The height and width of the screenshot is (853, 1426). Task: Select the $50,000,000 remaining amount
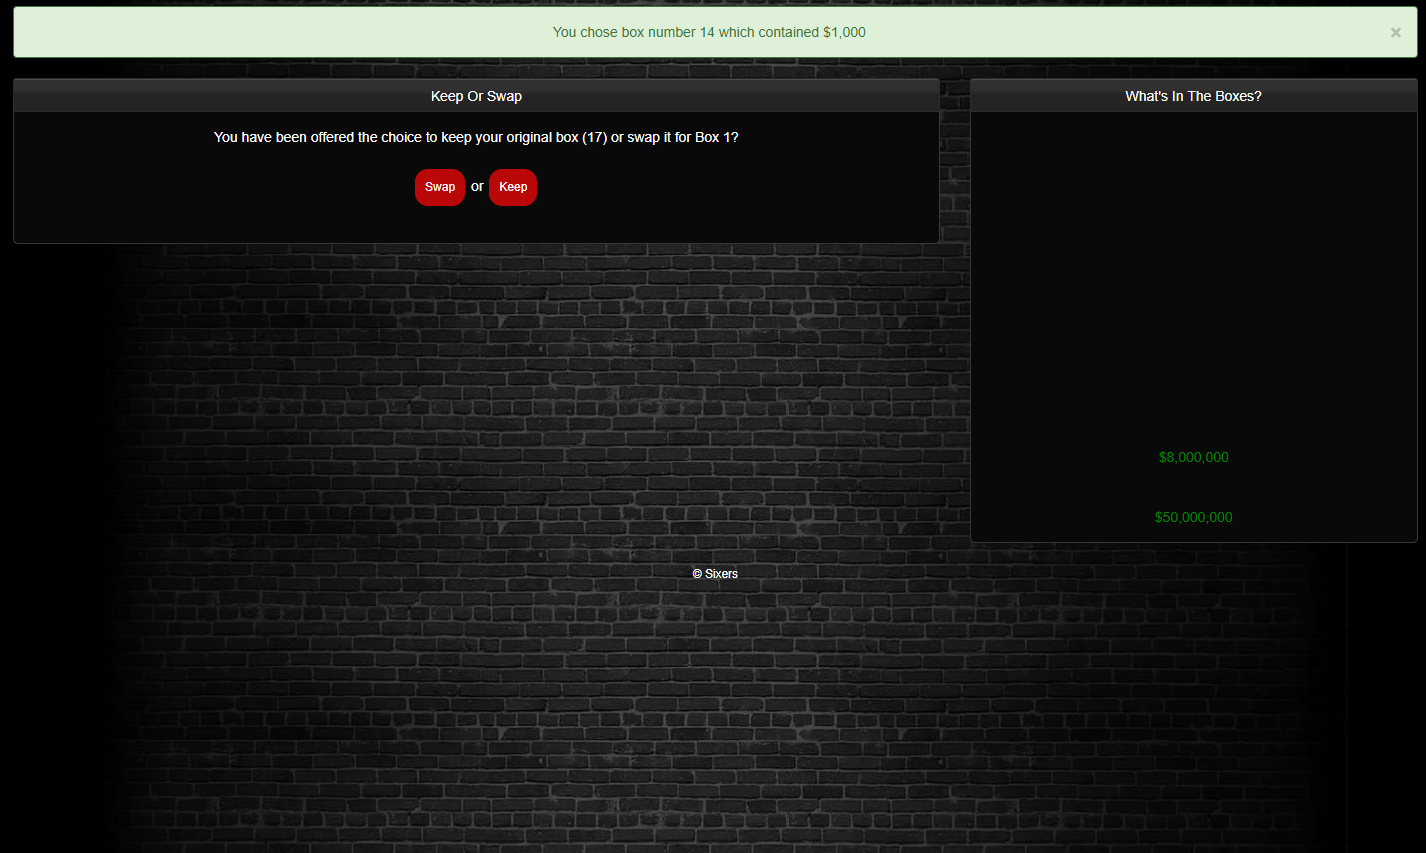click(x=1193, y=517)
